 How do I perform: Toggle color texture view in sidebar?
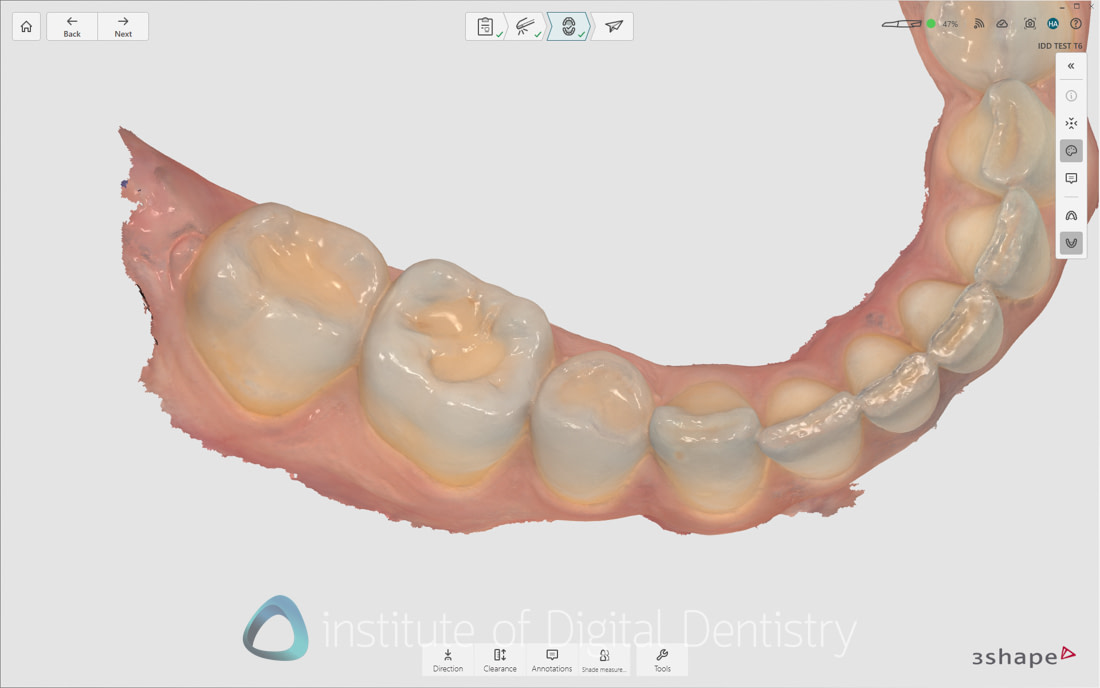coord(1071,150)
